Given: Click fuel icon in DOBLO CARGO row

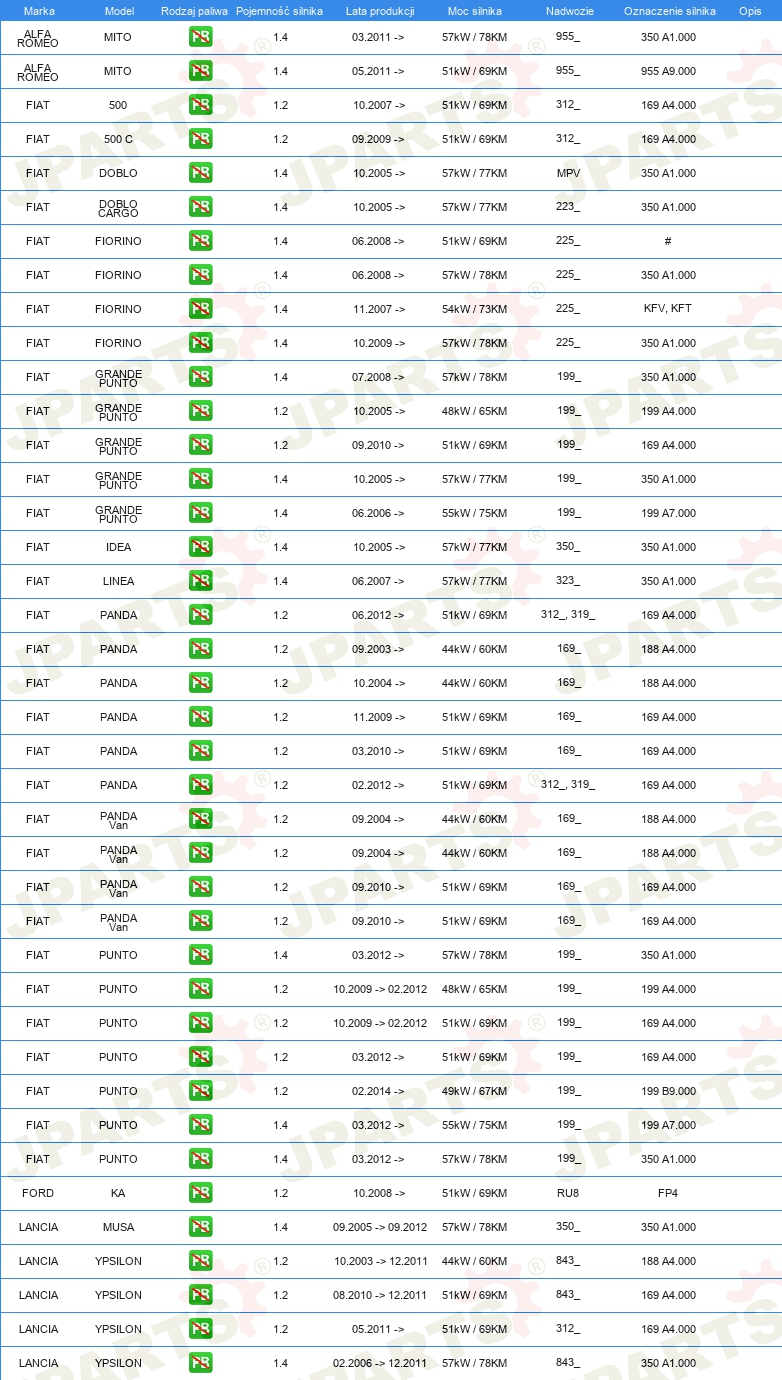Looking at the screenshot, I should (200, 208).
